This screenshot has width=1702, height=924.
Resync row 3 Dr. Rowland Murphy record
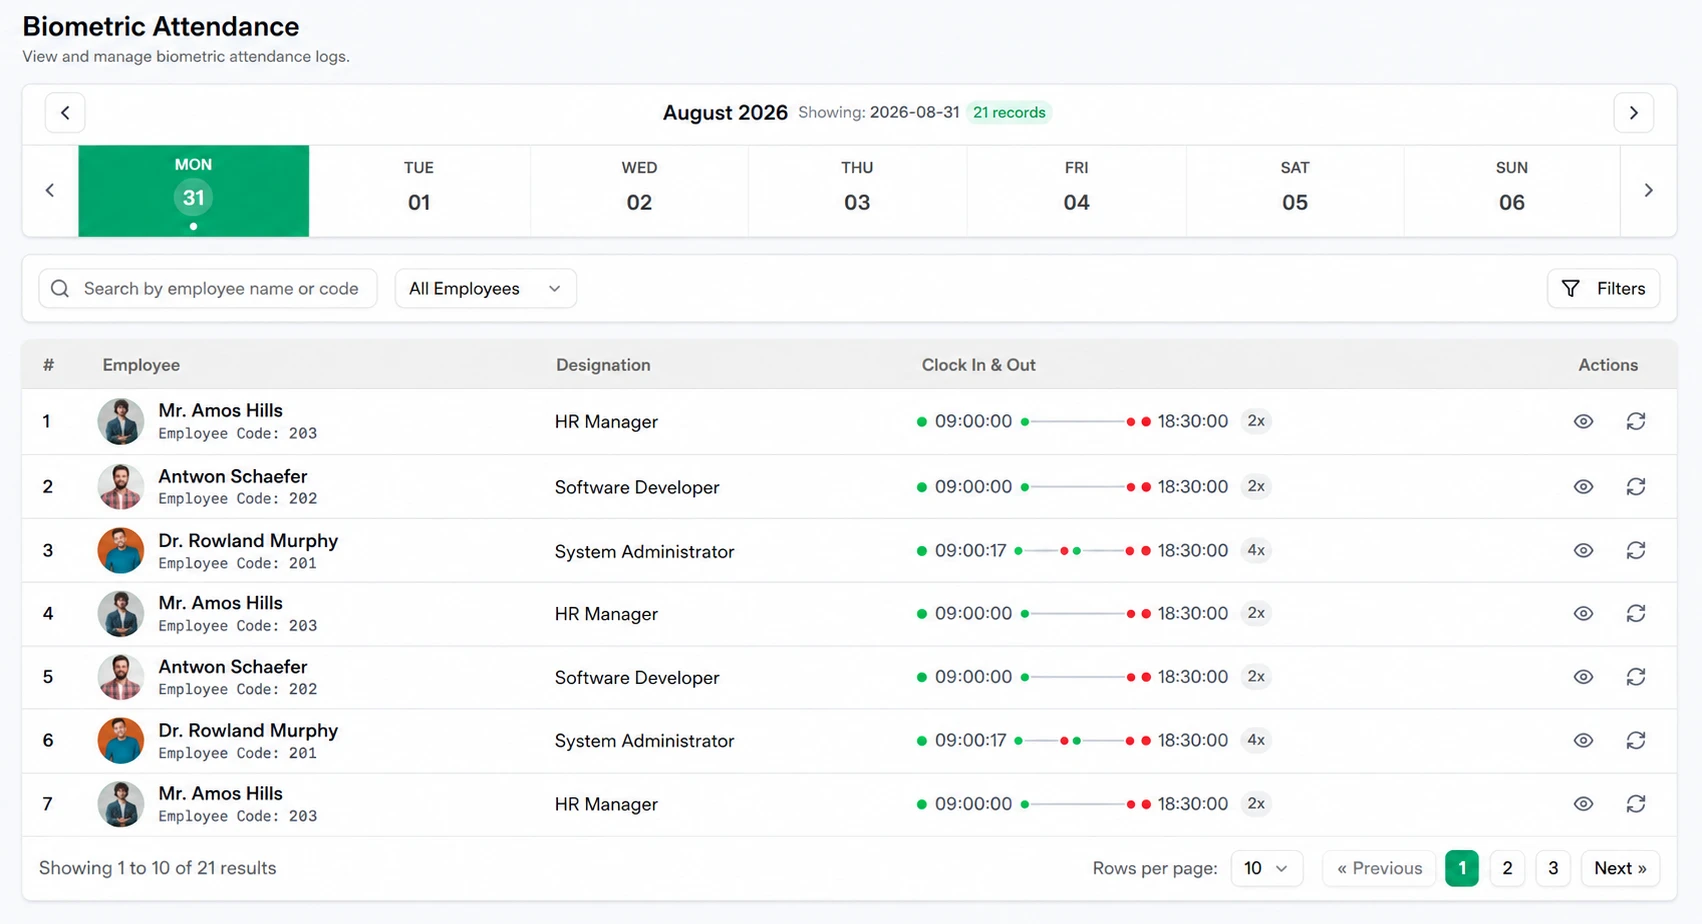1636,550
